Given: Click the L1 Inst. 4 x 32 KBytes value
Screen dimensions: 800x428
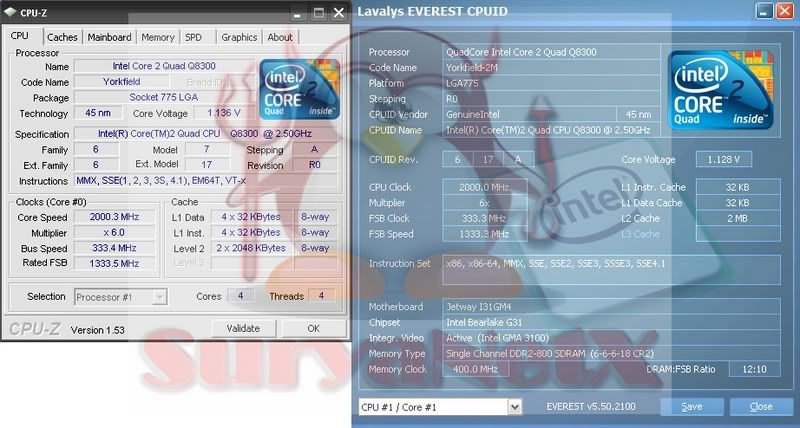Looking at the screenshot, I should (x=251, y=233).
